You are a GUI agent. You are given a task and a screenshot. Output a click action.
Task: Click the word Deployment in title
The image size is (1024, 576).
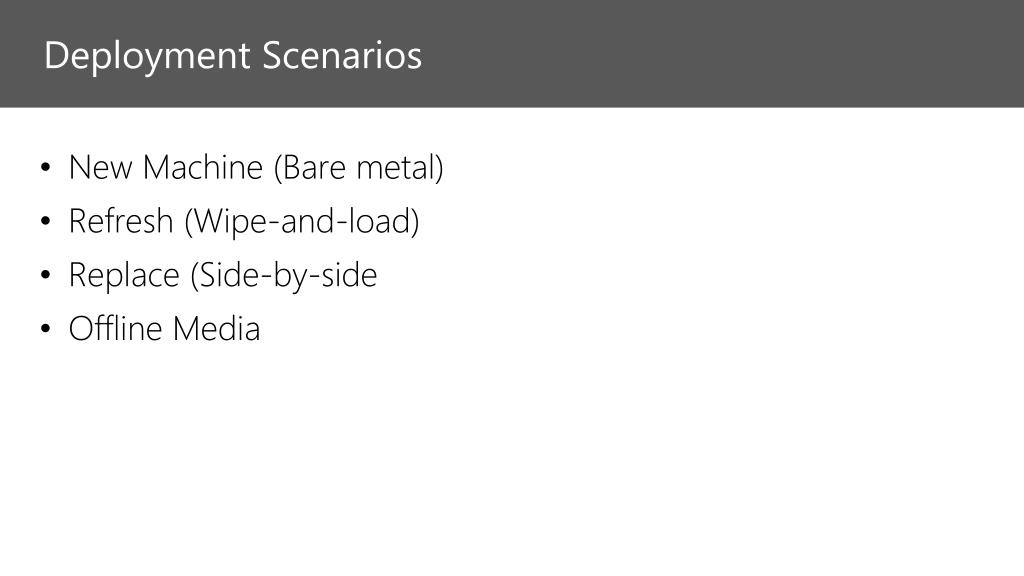pos(148,57)
